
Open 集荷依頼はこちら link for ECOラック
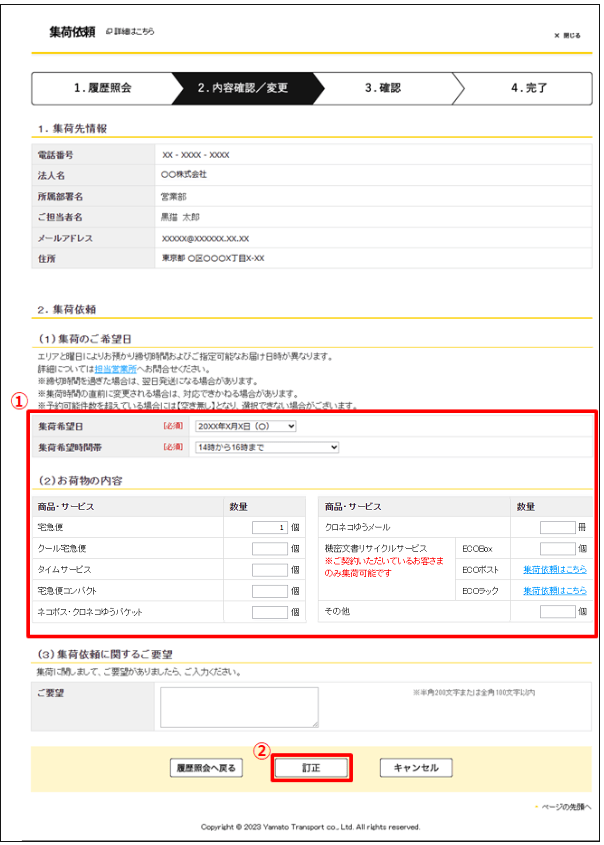(555, 591)
